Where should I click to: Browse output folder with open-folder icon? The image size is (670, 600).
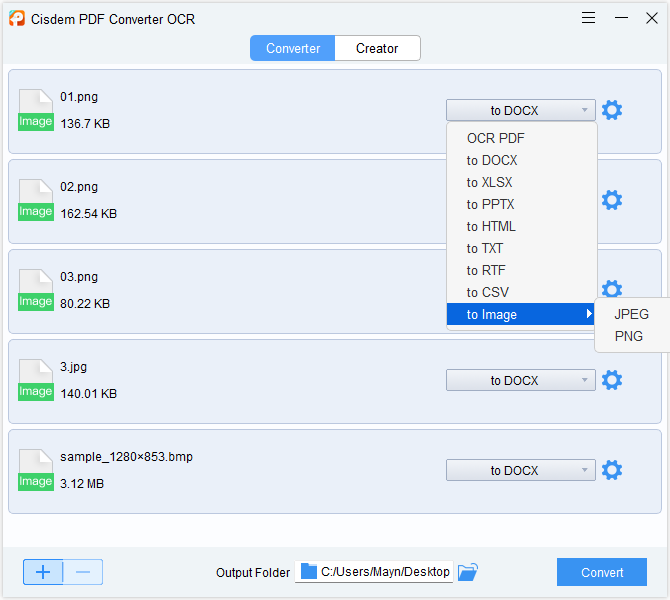tap(467, 572)
